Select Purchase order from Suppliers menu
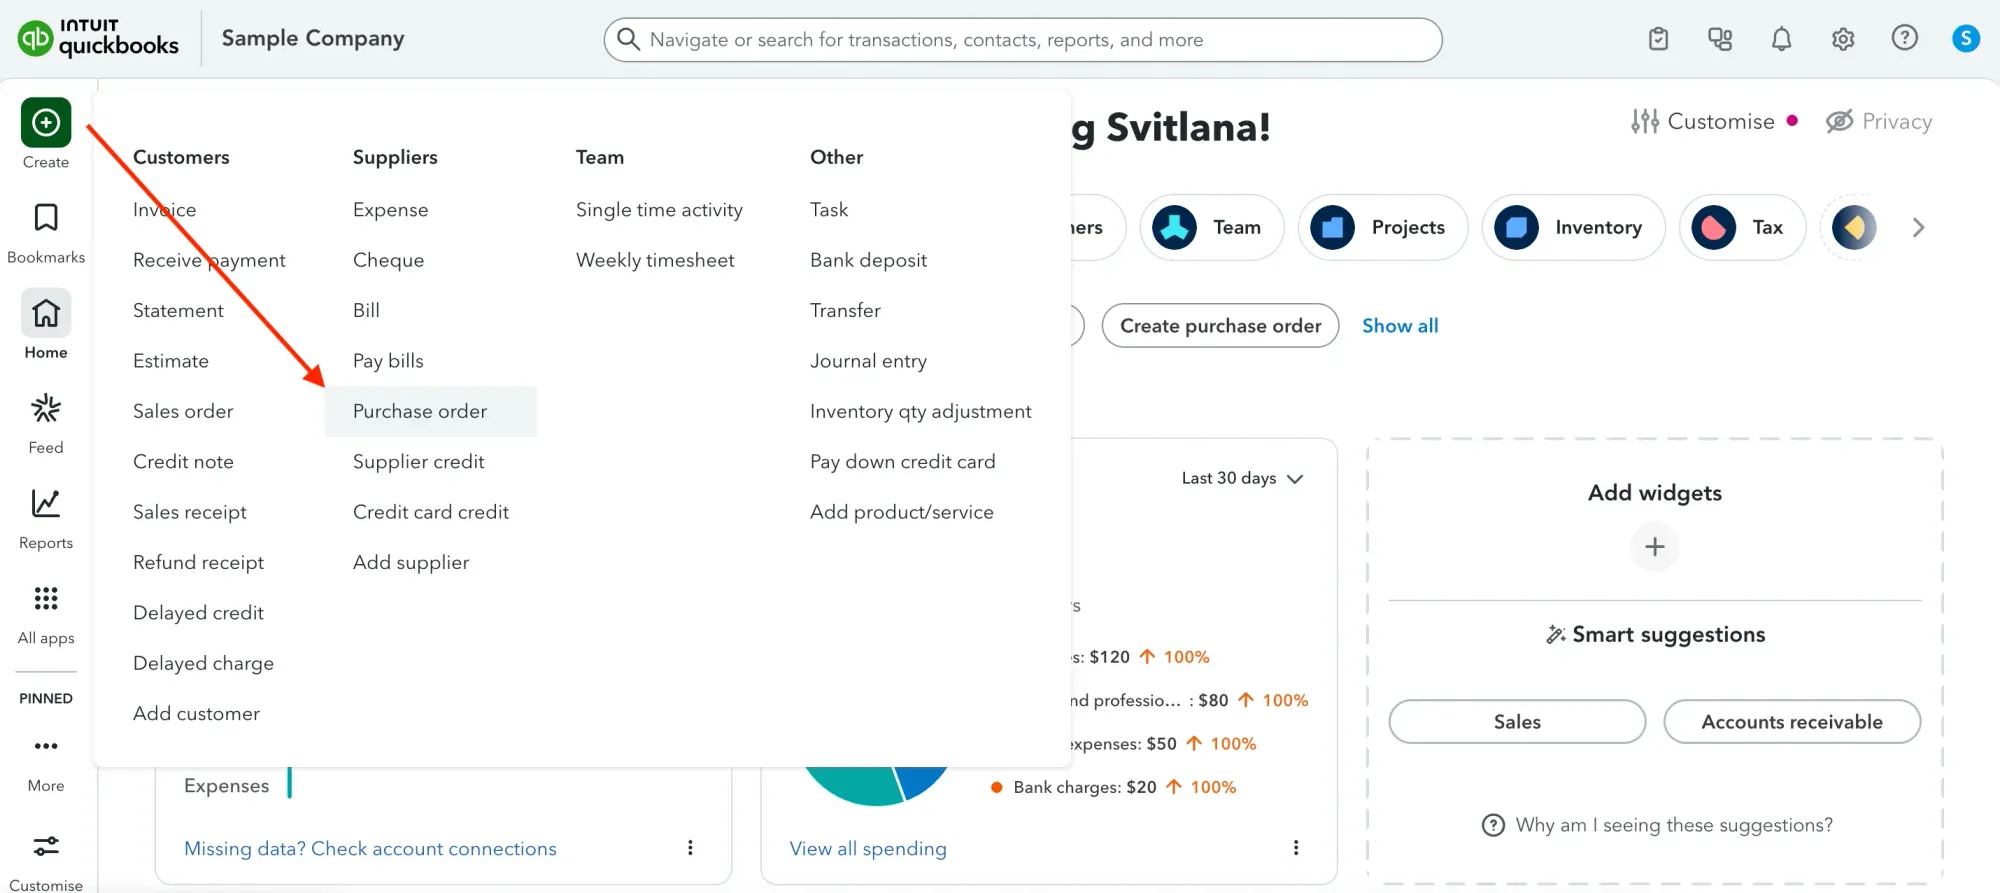 420,411
